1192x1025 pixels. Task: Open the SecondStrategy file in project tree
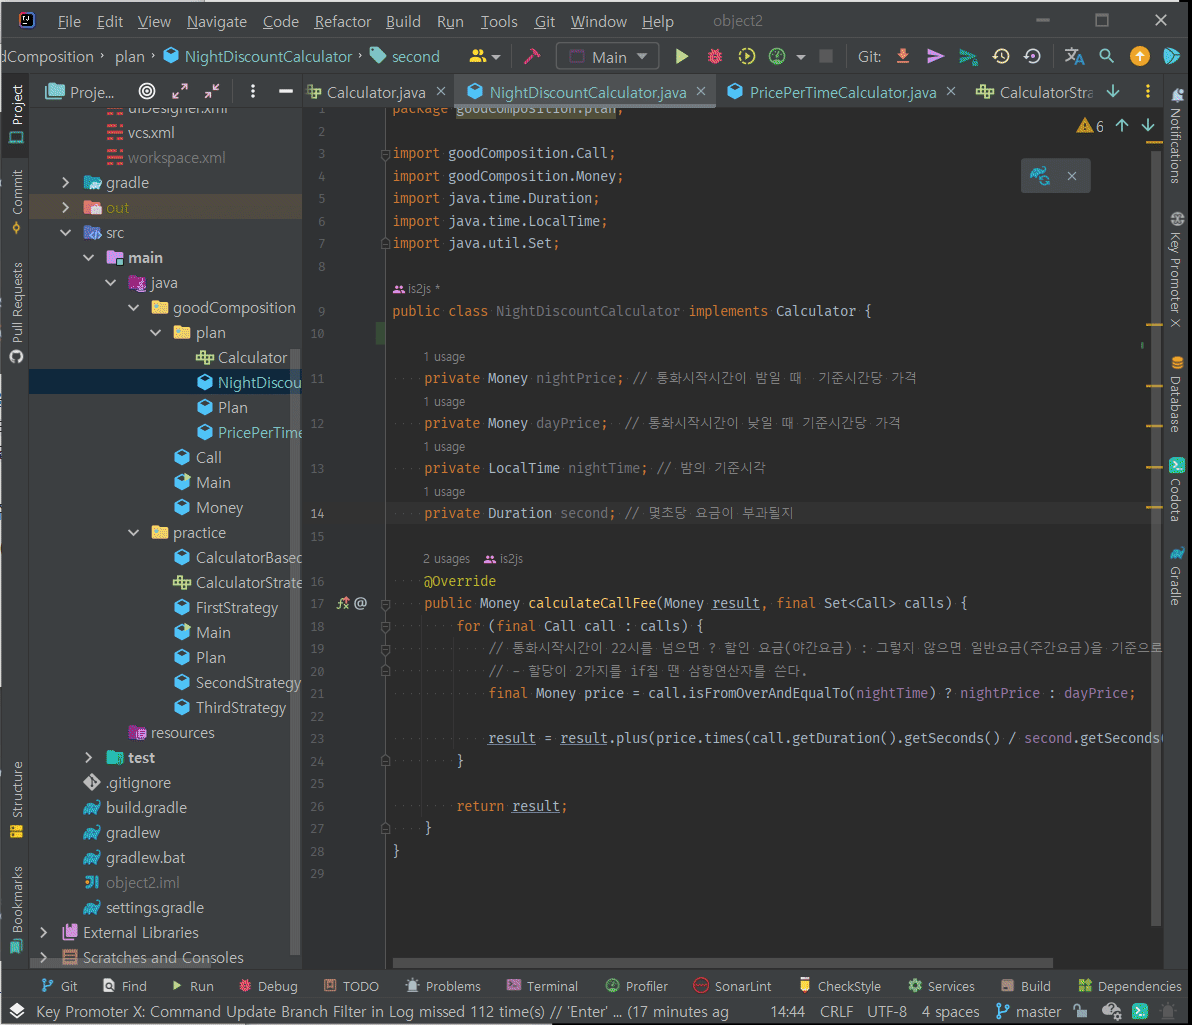point(246,683)
